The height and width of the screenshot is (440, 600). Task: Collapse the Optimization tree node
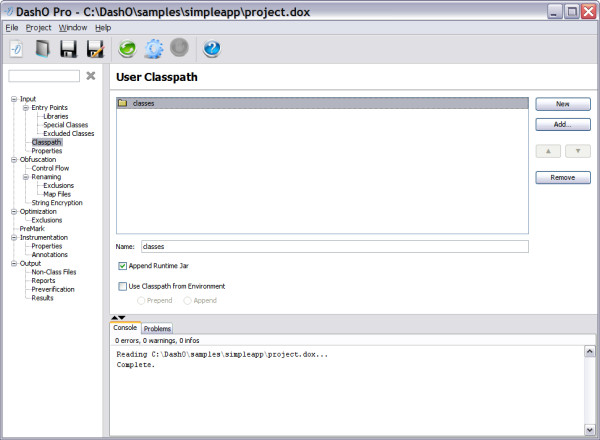(14, 212)
